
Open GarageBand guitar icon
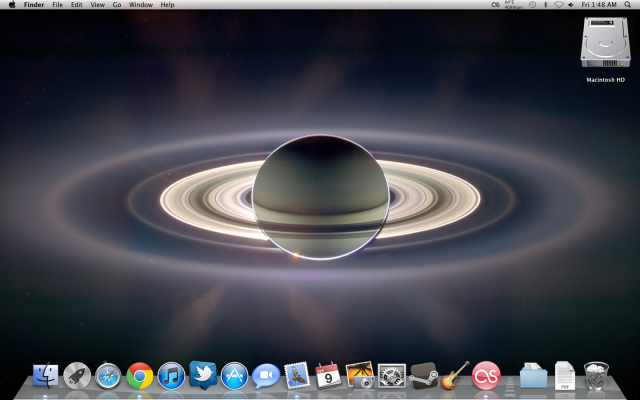click(x=455, y=375)
